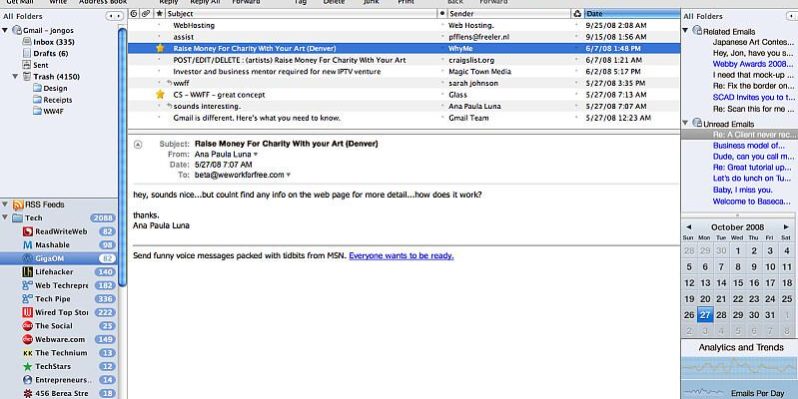The height and width of the screenshot is (399, 798).
Task: Mark the sarah johnson message as junk
Action: click(x=577, y=83)
